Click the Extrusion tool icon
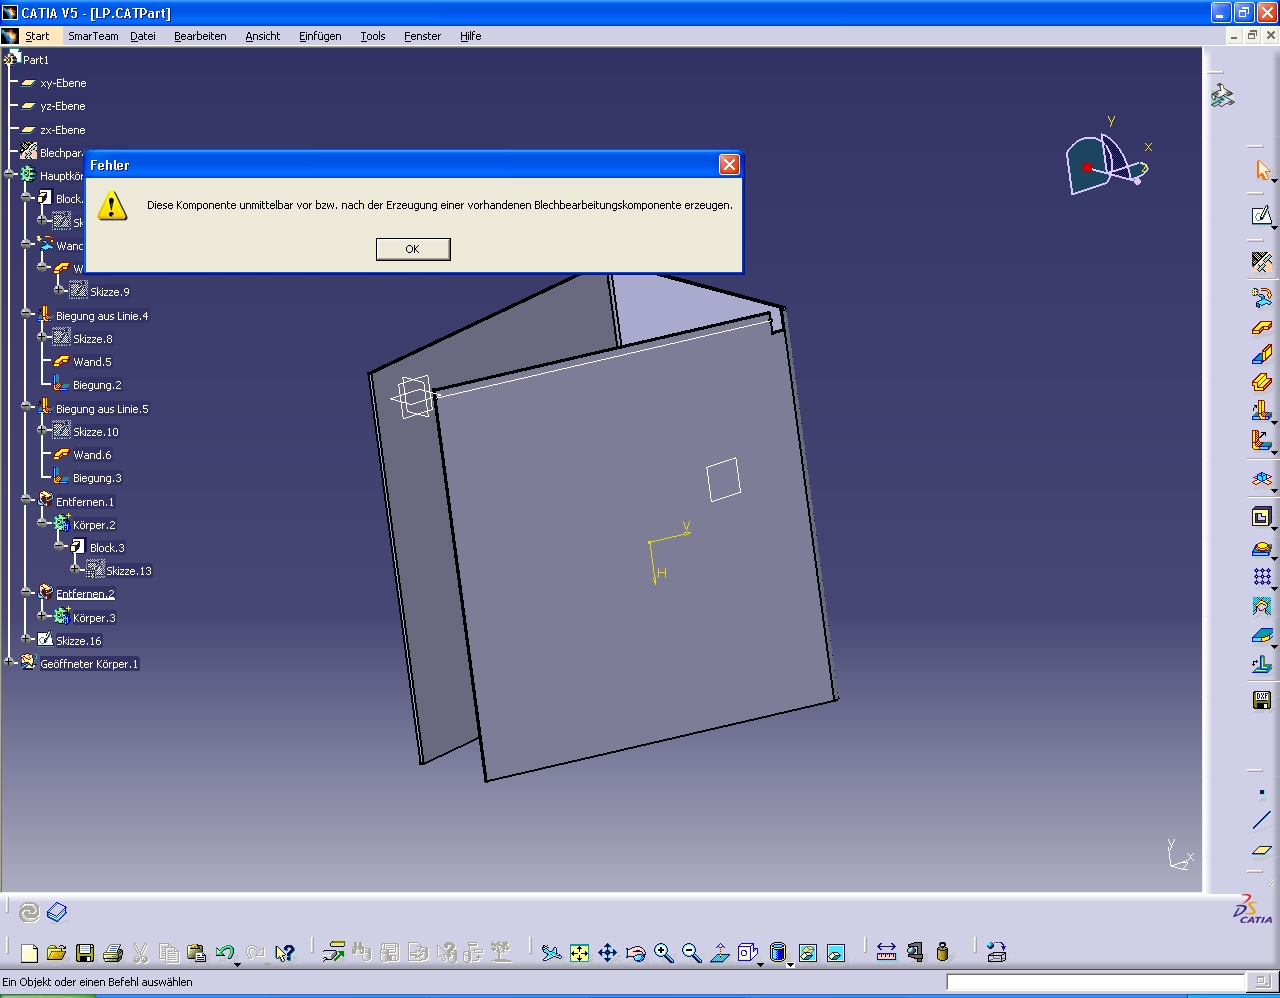This screenshot has width=1280, height=998. click(1262, 382)
